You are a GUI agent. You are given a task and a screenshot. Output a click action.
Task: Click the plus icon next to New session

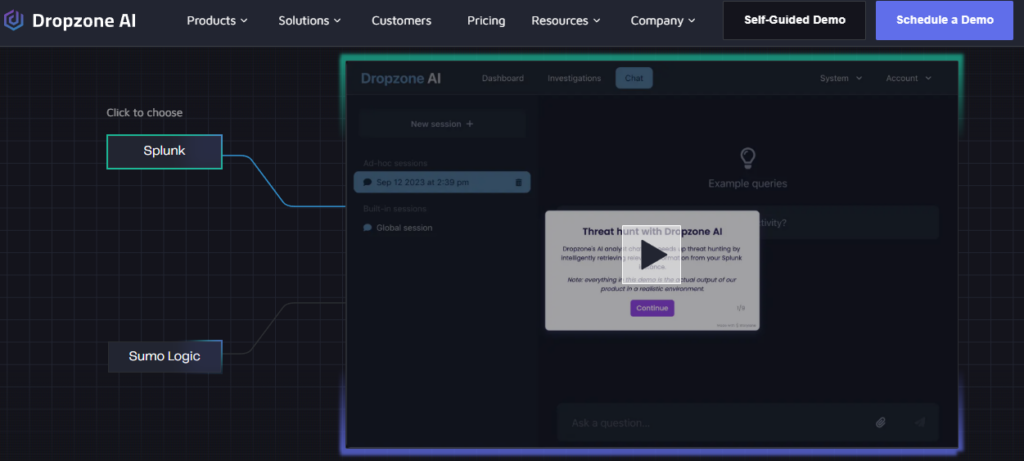coord(470,124)
